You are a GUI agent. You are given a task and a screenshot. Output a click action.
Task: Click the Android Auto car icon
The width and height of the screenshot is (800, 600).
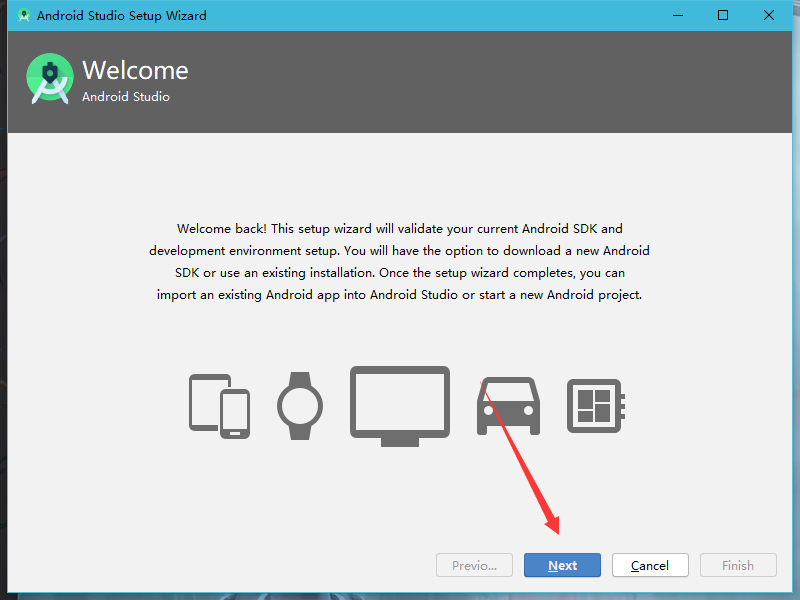pos(509,406)
